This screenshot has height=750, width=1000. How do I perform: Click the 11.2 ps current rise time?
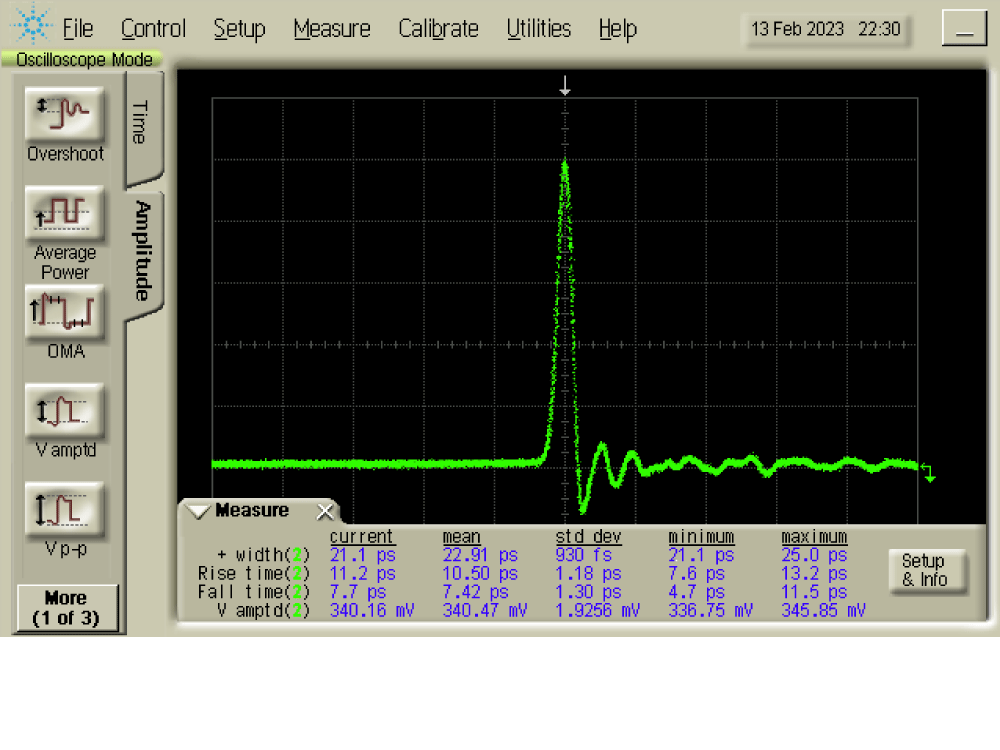pyautogui.click(x=363, y=573)
